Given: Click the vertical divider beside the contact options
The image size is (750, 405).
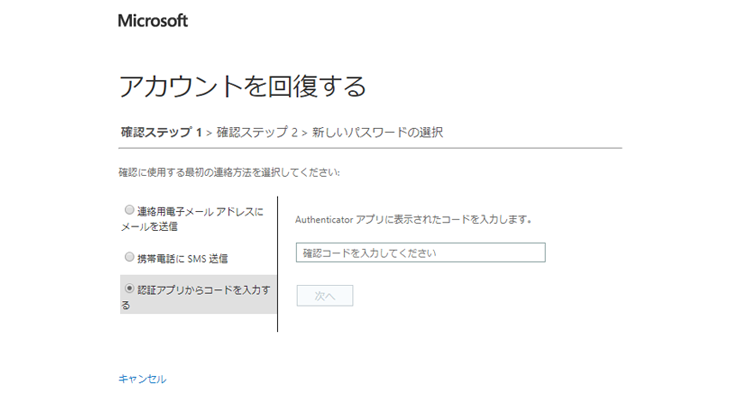Looking at the screenshot, I should pyautogui.click(x=277, y=263).
